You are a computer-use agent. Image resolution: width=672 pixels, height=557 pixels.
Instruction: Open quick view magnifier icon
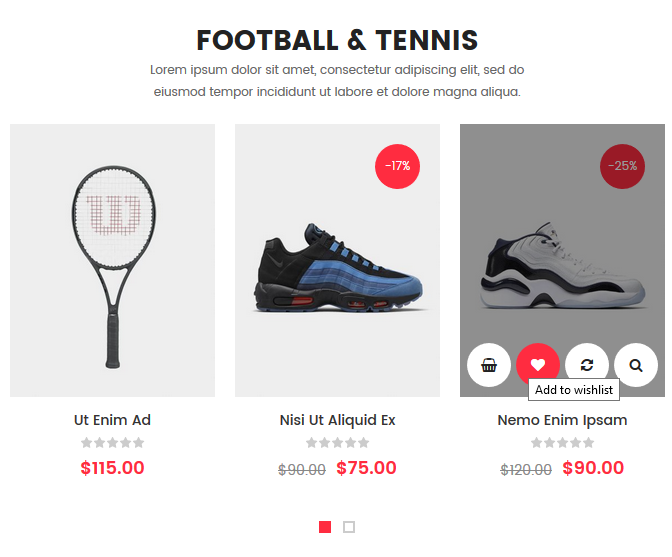(636, 365)
